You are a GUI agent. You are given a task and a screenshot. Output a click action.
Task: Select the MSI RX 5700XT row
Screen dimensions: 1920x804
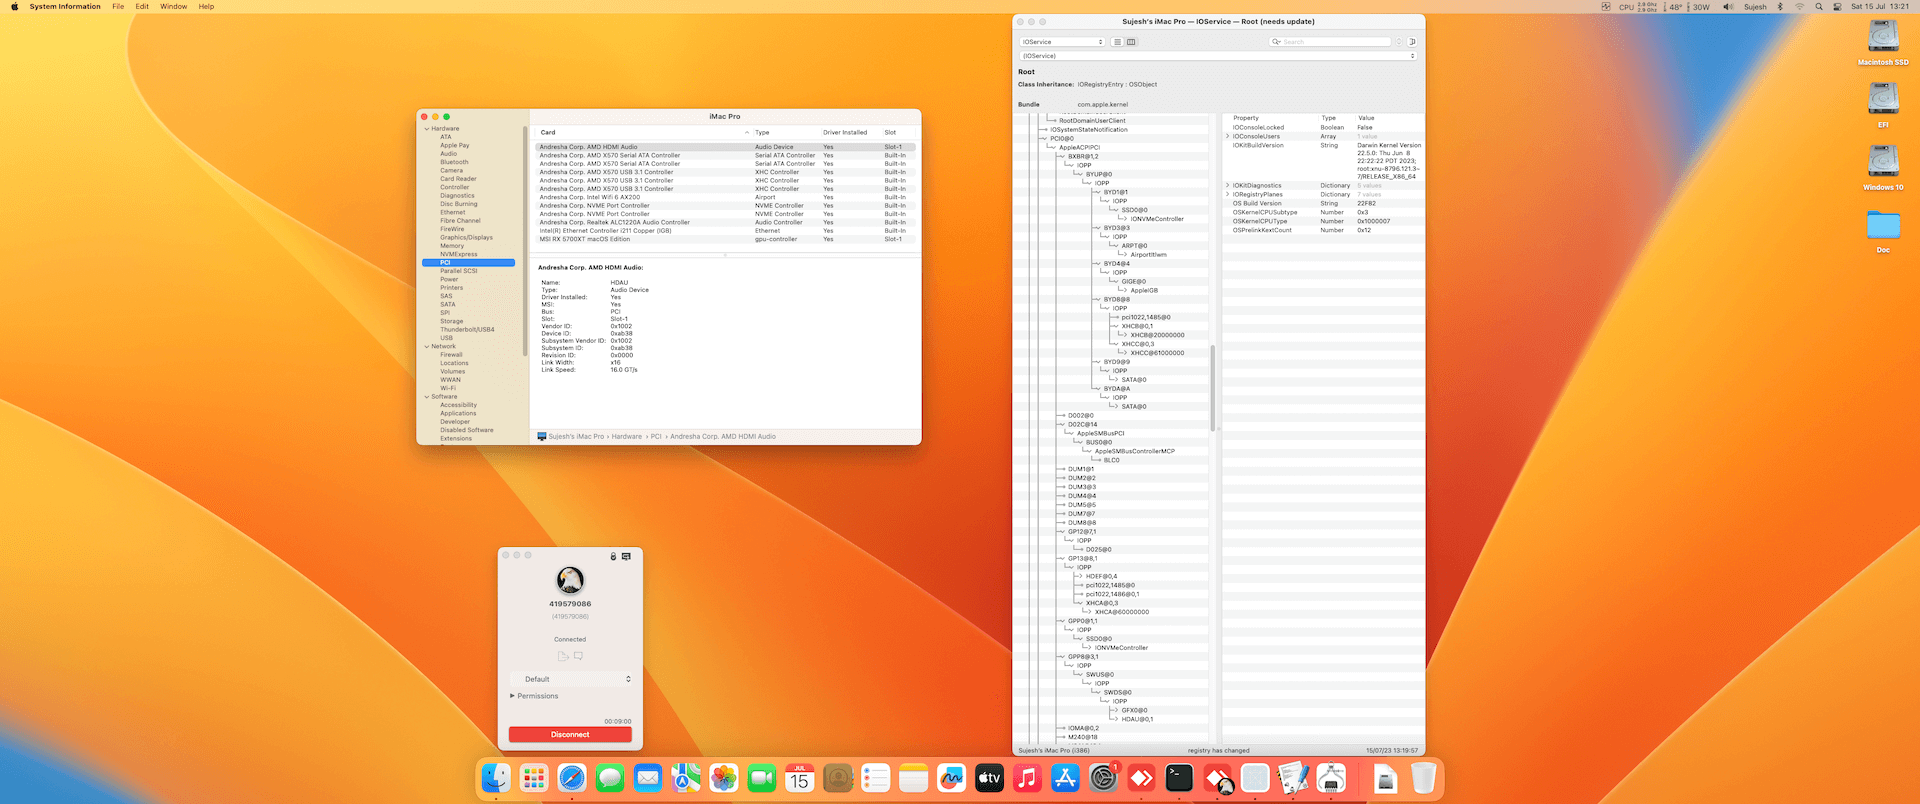pyautogui.click(x=725, y=239)
